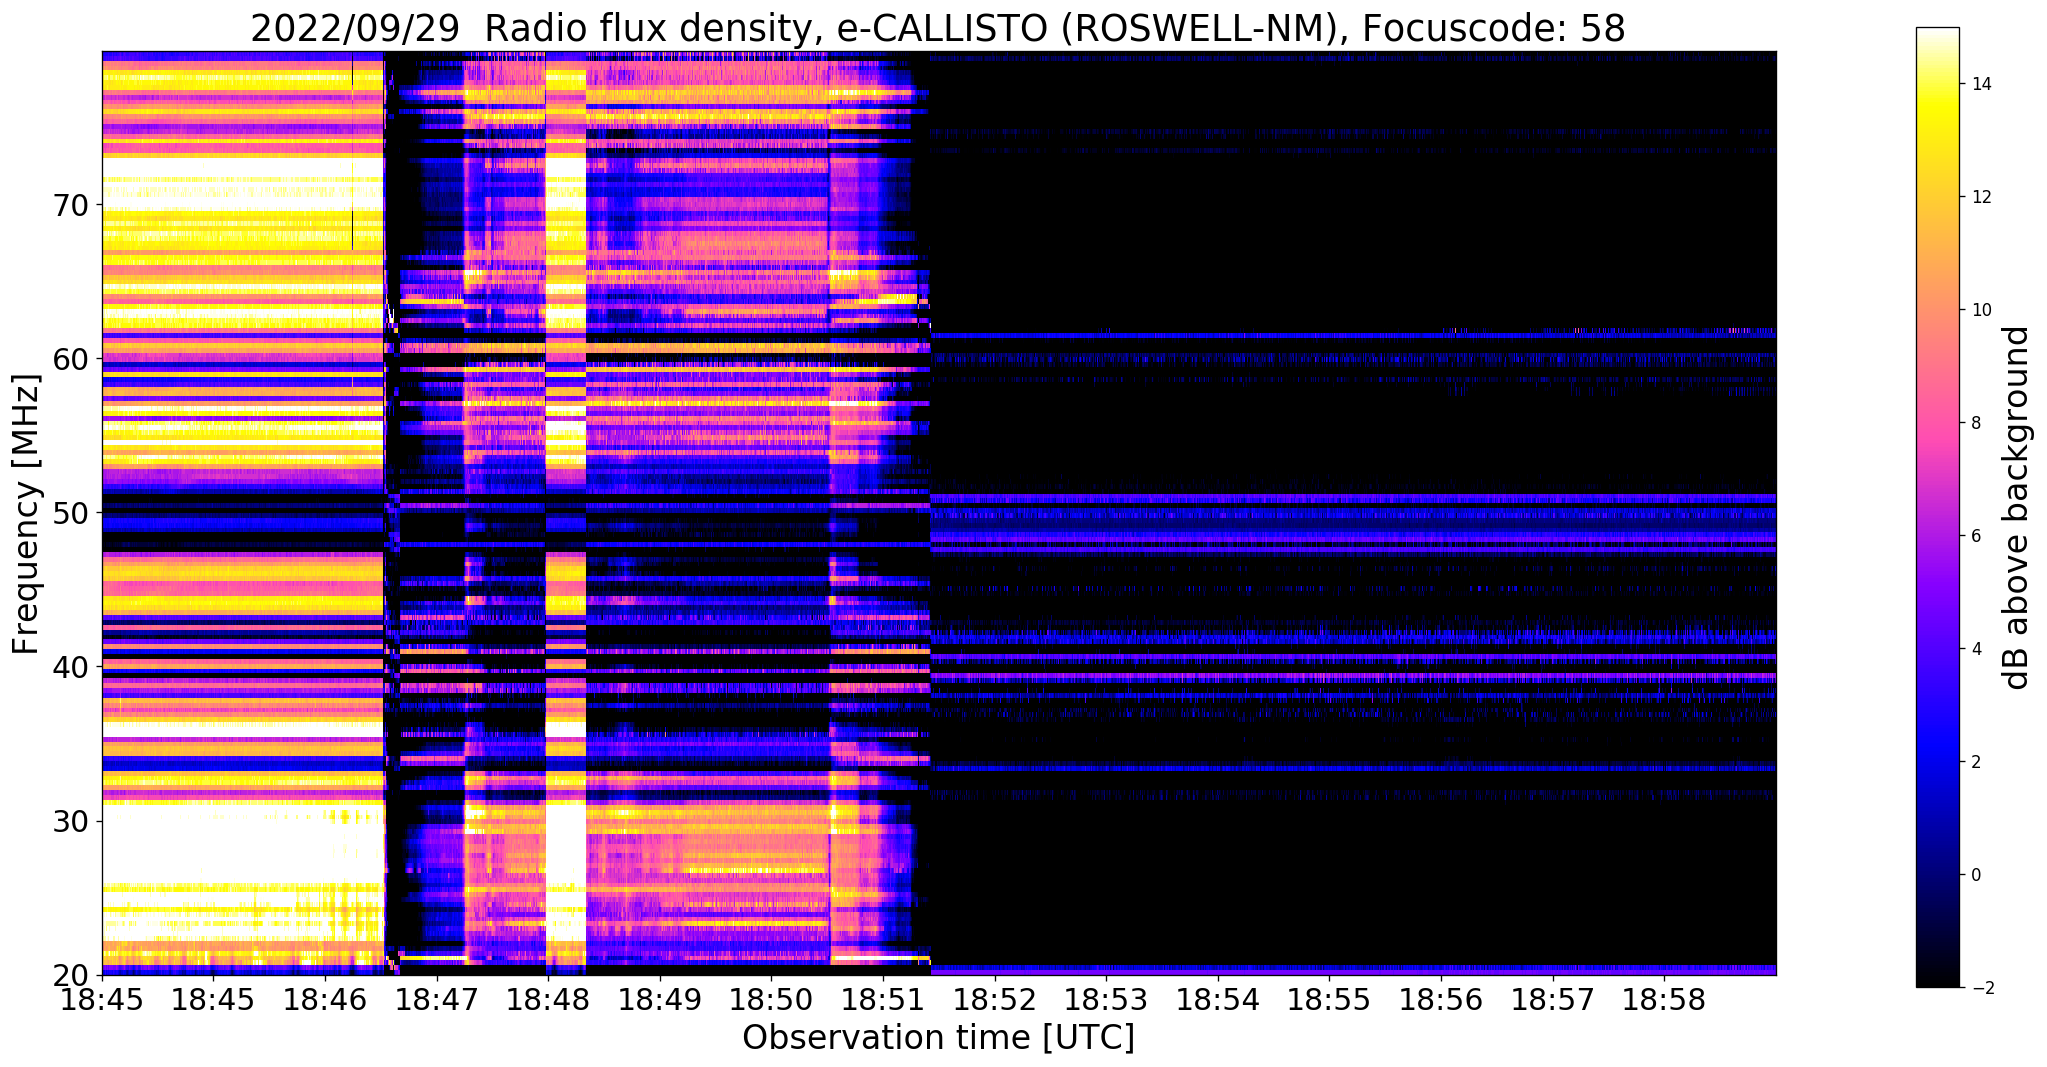
Task: Select the 20 tick on the frequency axis
Action: pos(70,975)
